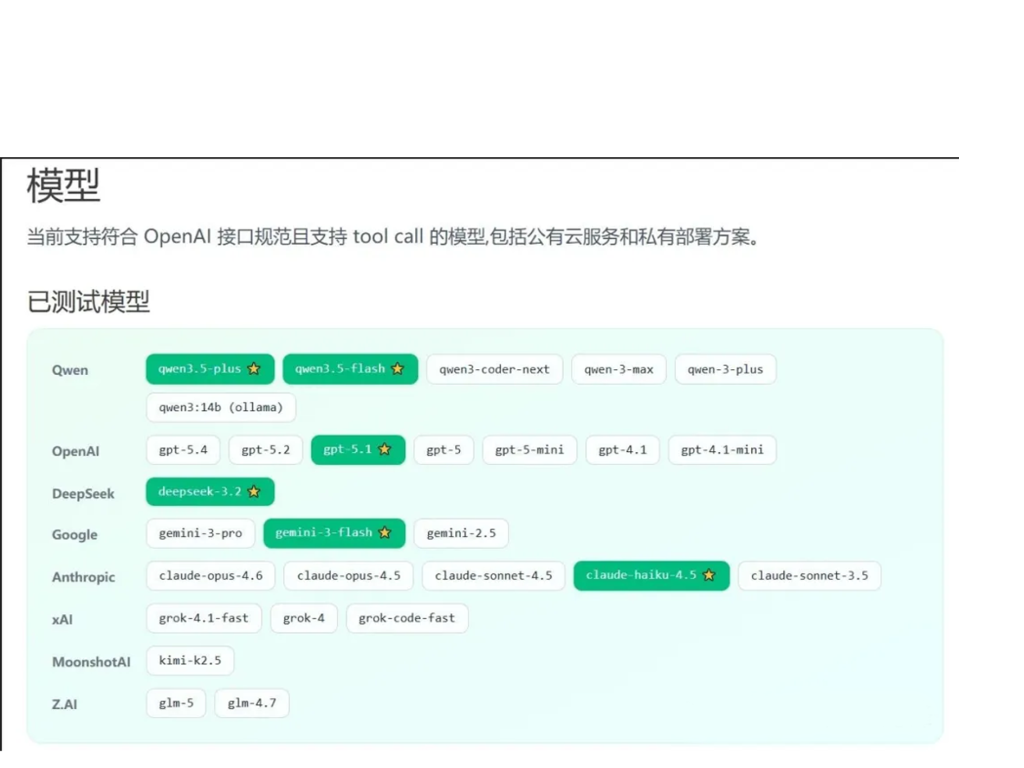Choose the gpt-4.1-mini model chip
The height and width of the screenshot is (768, 1024).
pyautogui.click(x=722, y=449)
